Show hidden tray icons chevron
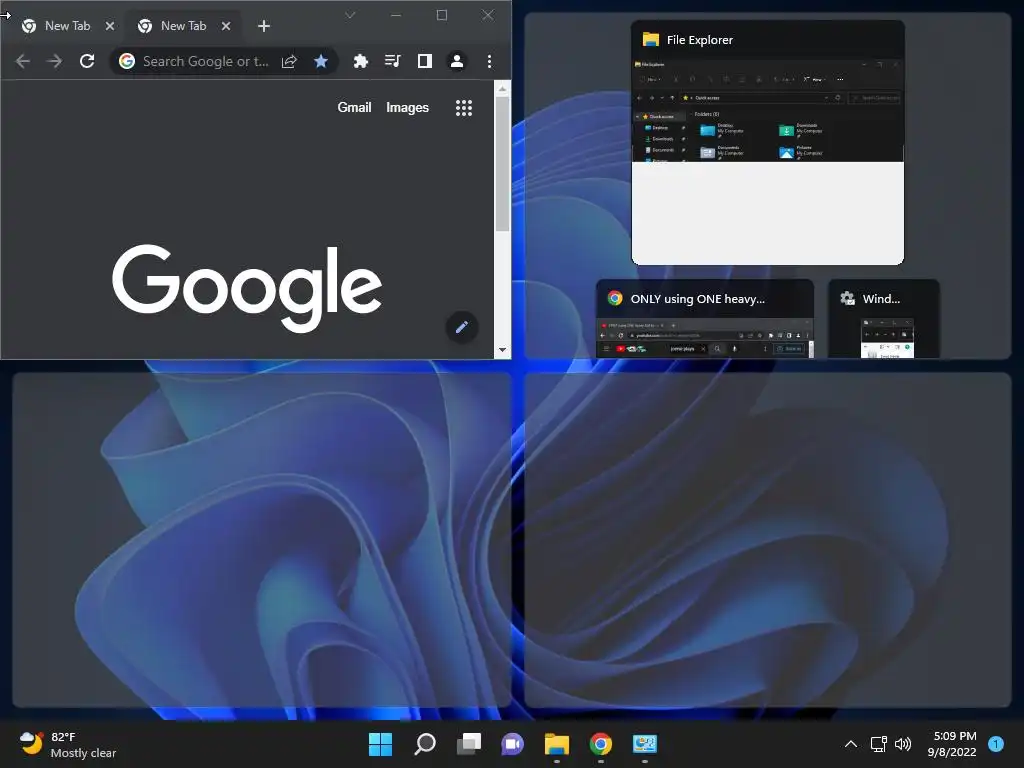Image resolution: width=1024 pixels, height=768 pixels. [x=850, y=744]
